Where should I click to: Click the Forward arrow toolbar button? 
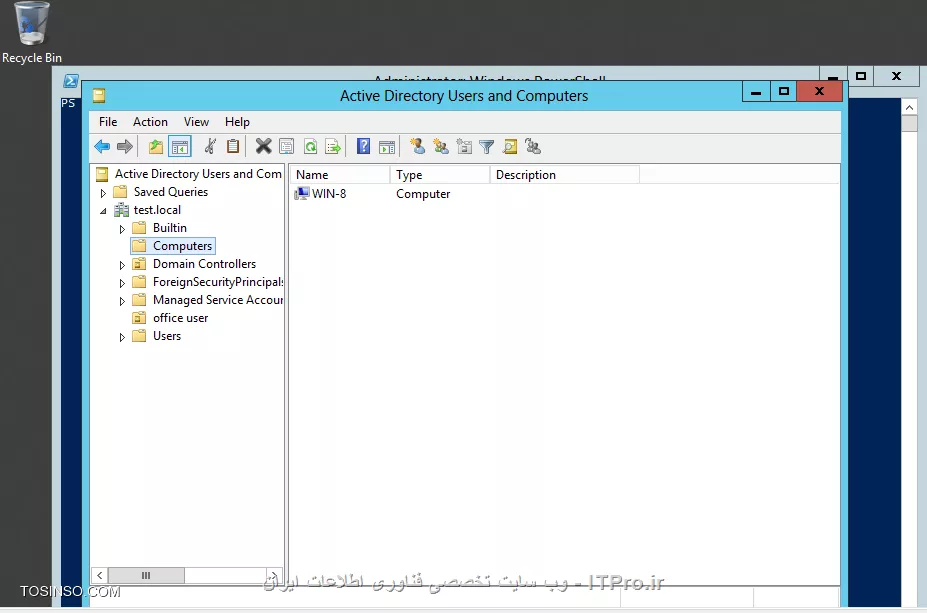pyautogui.click(x=125, y=146)
